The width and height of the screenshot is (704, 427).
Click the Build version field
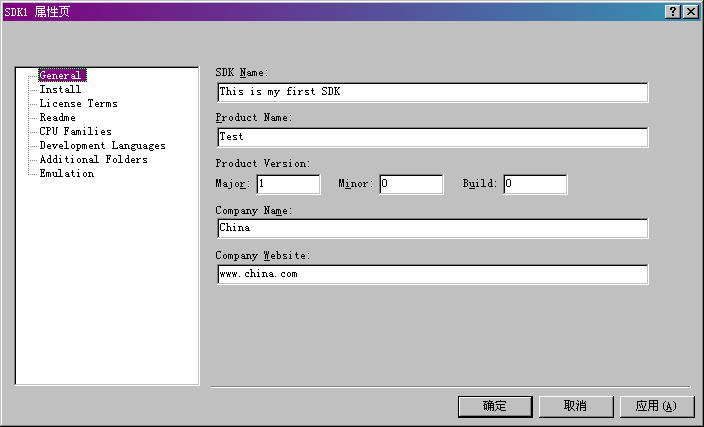point(535,184)
